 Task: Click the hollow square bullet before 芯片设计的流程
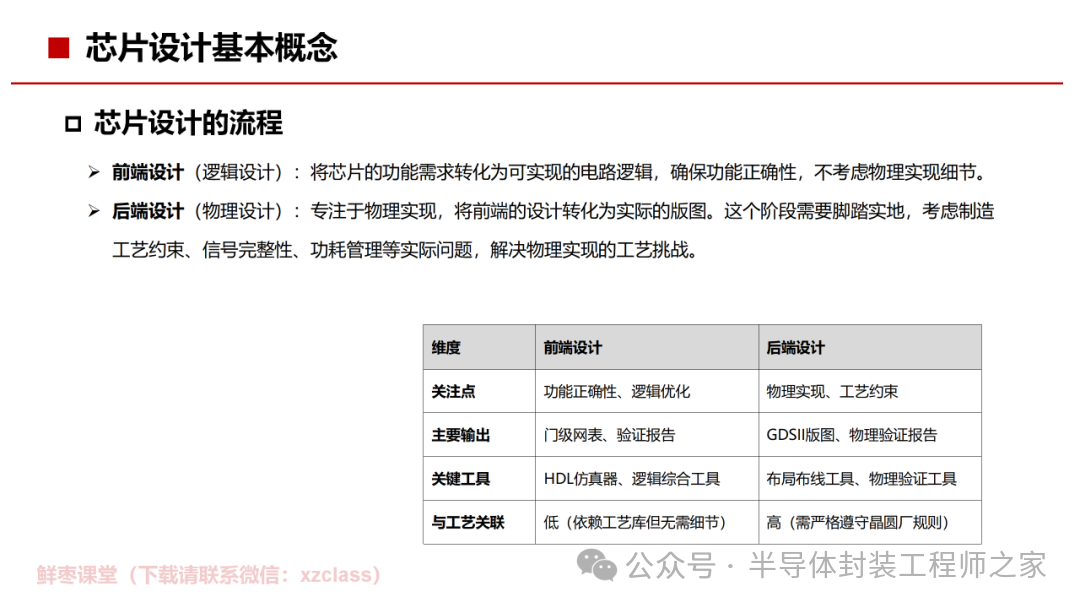[x=72, y=124]
